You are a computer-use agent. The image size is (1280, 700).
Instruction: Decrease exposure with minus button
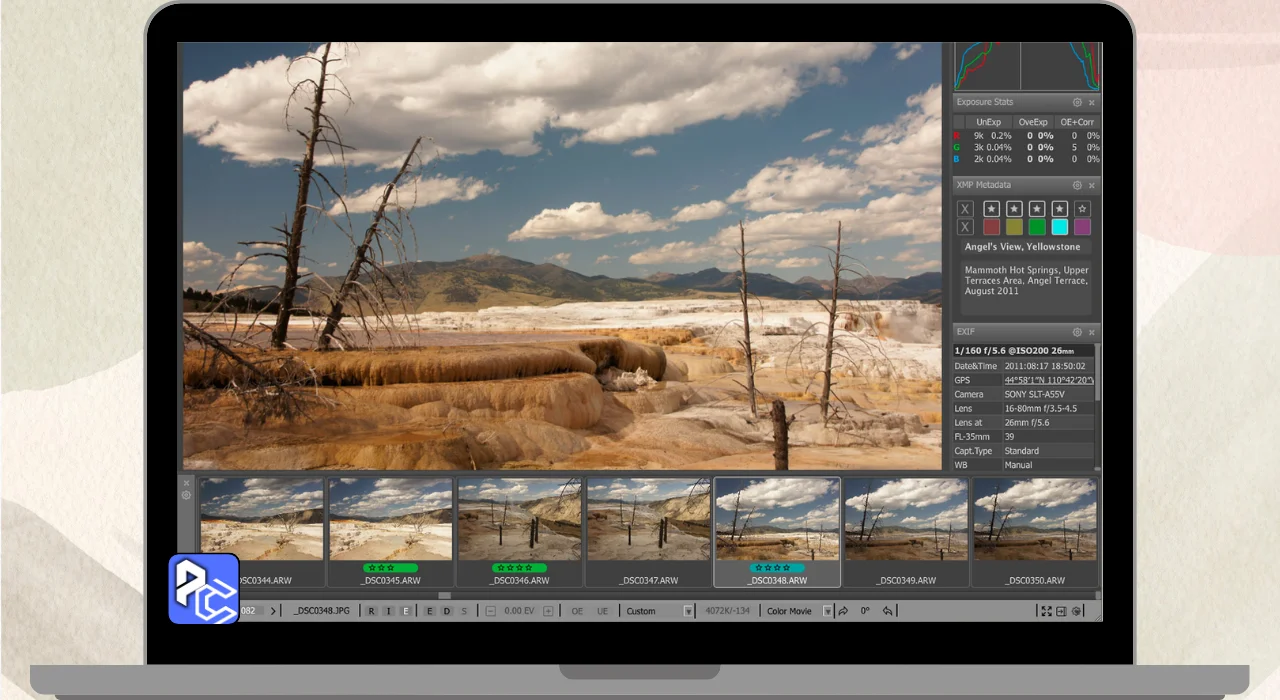pos(490,611)
